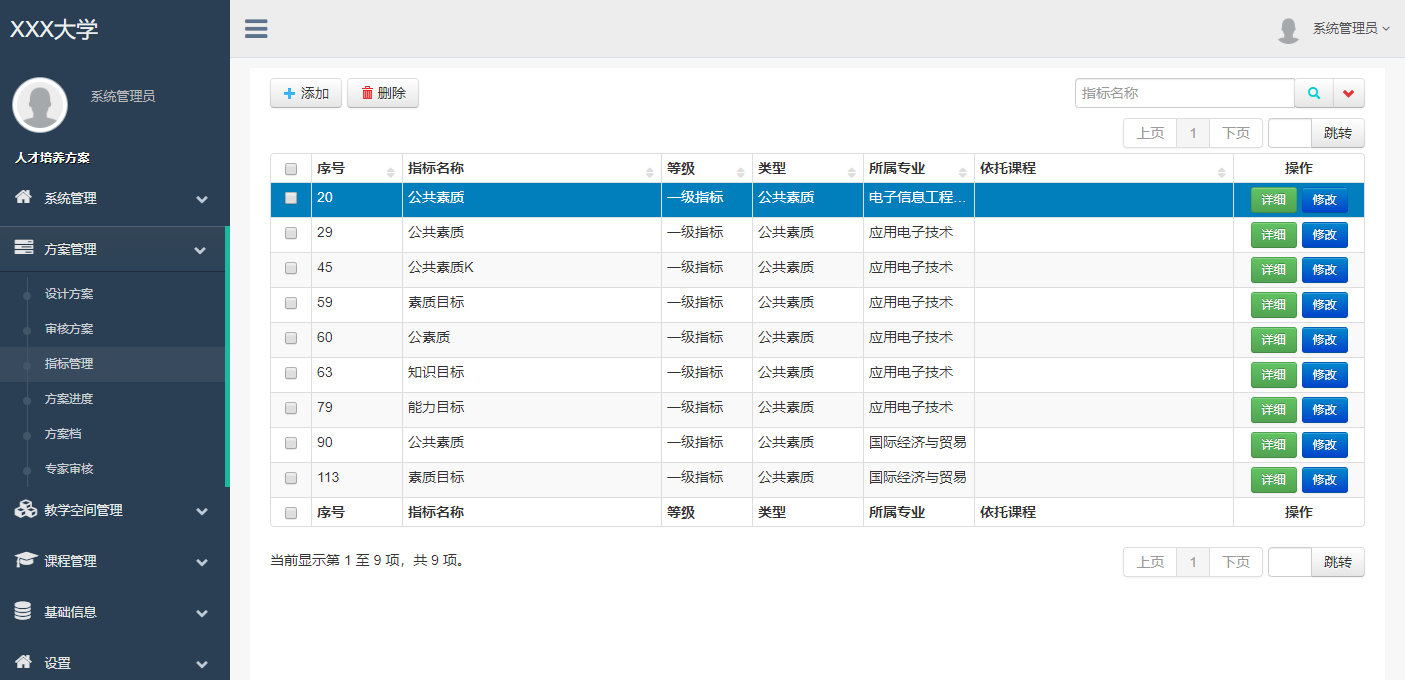1405x680 pixels.
Task: Open 方案档 in sidebar submenu
Action: coord(62,434)
